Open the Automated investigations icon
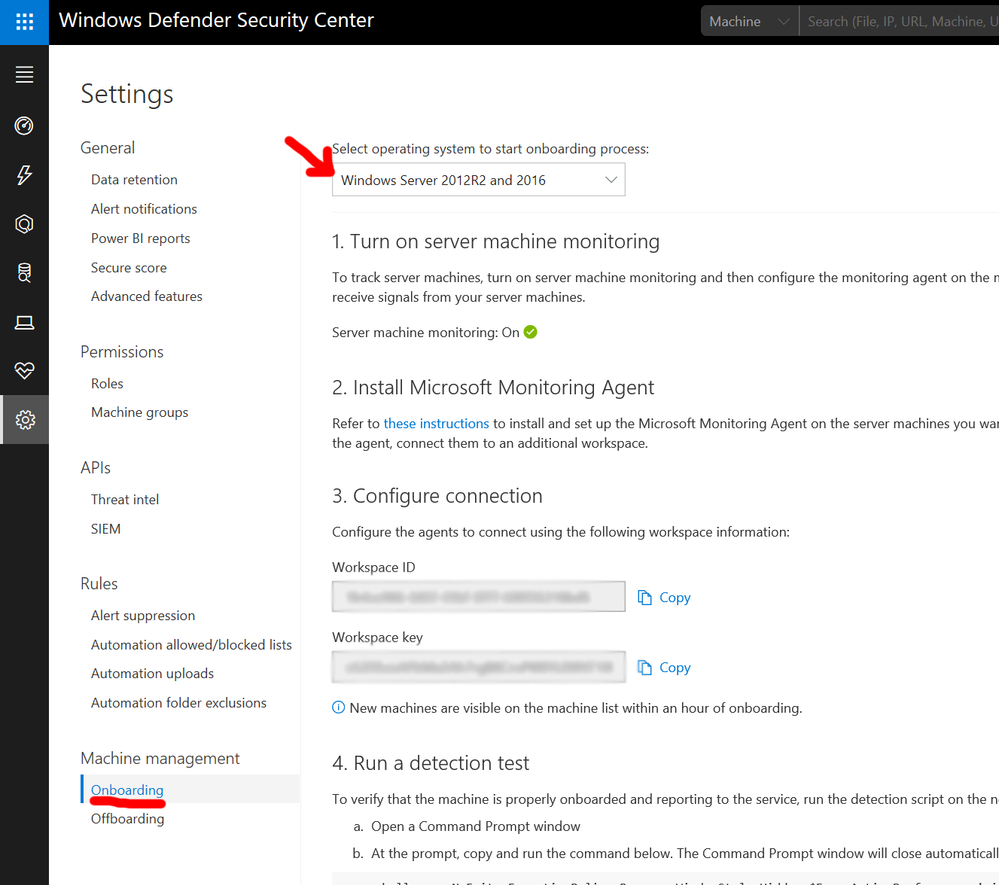 coord(24,224)
